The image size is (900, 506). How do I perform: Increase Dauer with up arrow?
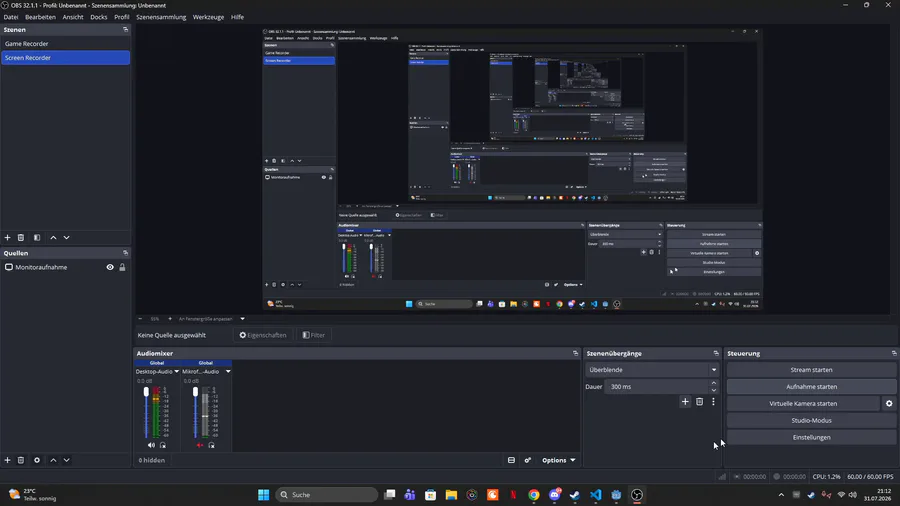tap(713, 383)
